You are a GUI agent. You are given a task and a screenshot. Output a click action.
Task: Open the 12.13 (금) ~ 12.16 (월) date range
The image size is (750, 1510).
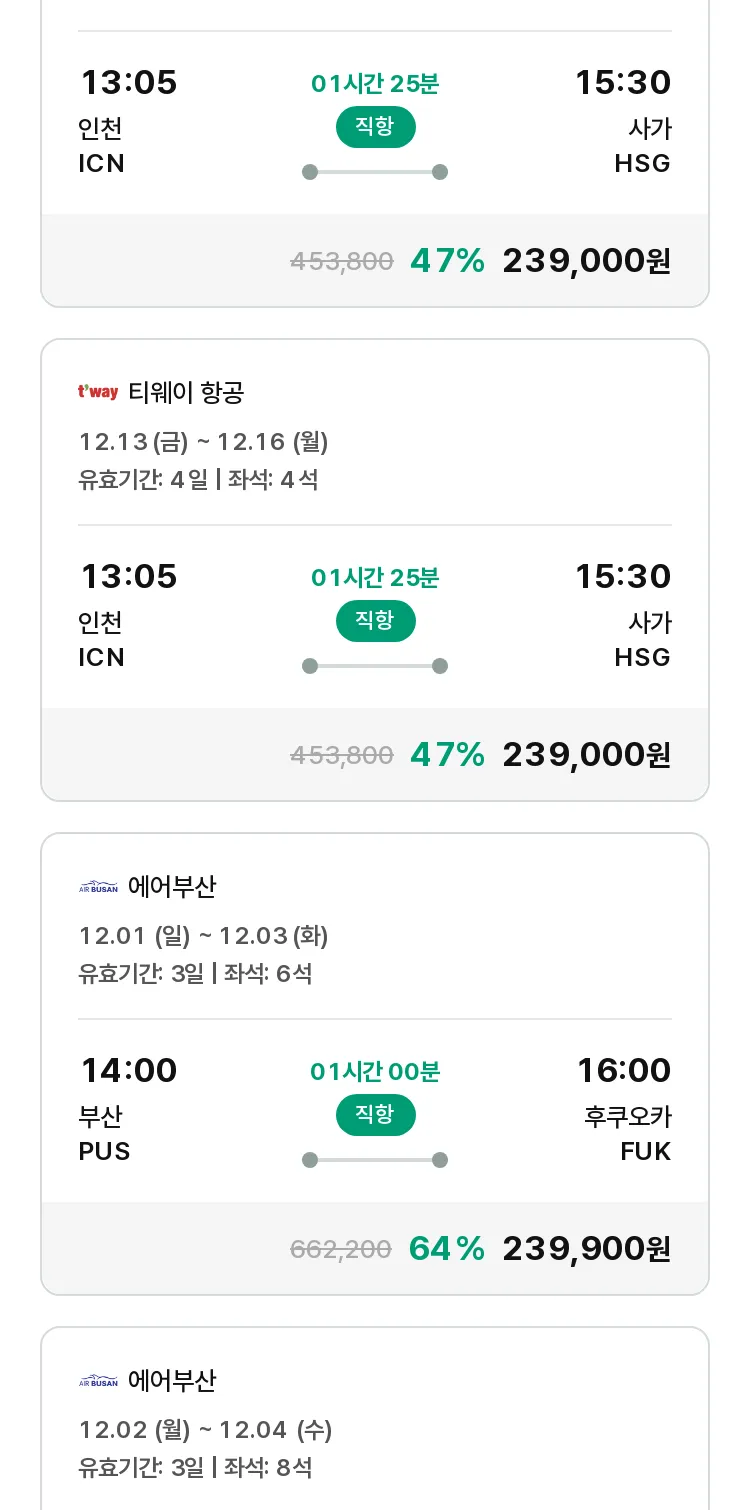(204, 442)
